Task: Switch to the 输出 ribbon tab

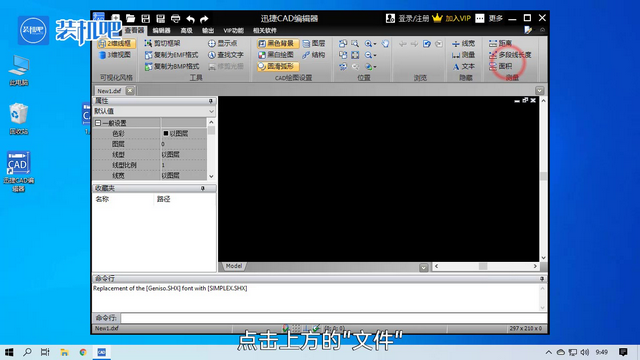Action: (x=208, y=31)
